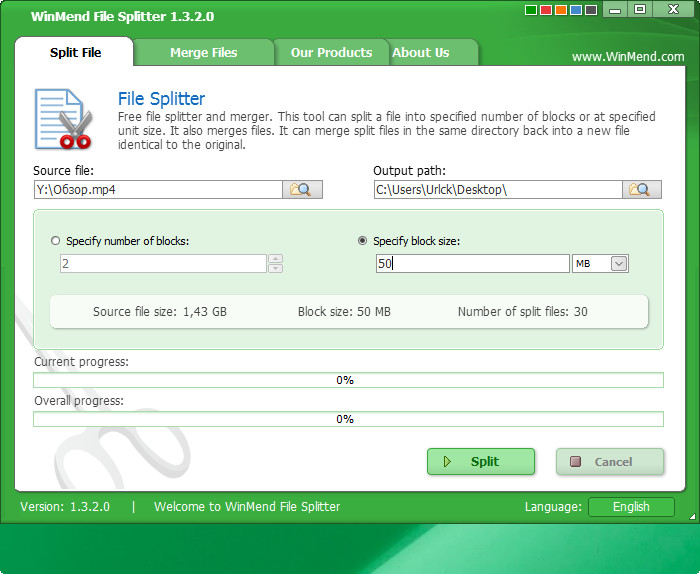Click 'Welcome to WinMend File Splitter' status text

pyautogui.click(x=247, y=507)
